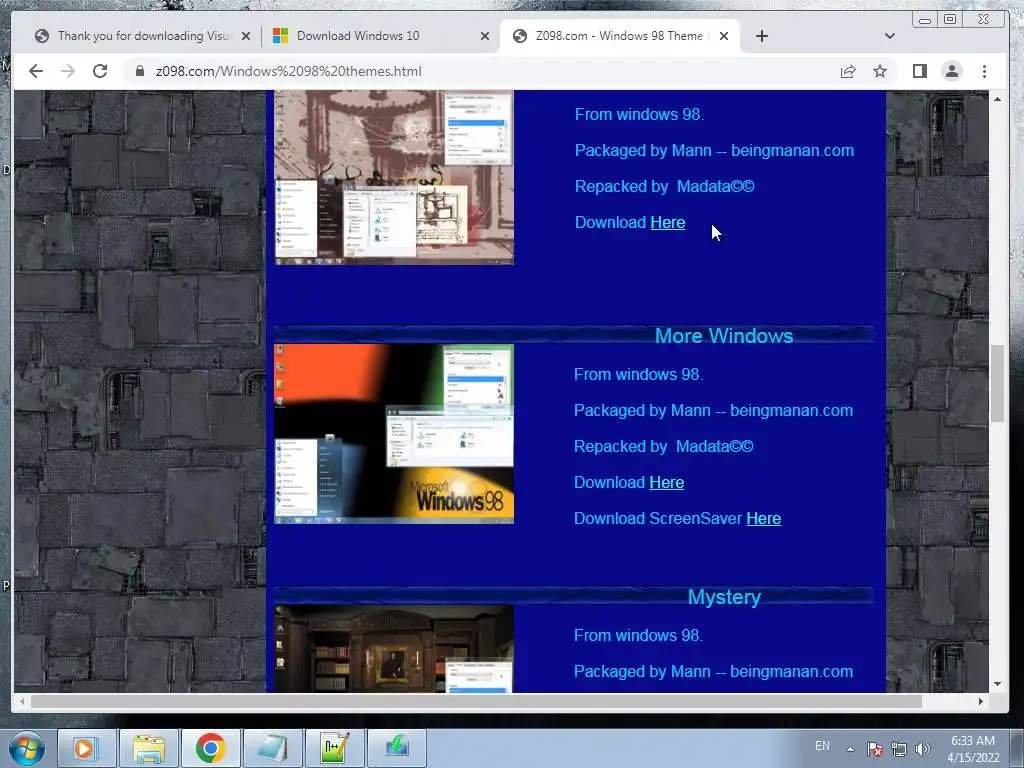The image size is (1024, 768).
Task: Reload the z098.com page
Action: pos(100,71)
